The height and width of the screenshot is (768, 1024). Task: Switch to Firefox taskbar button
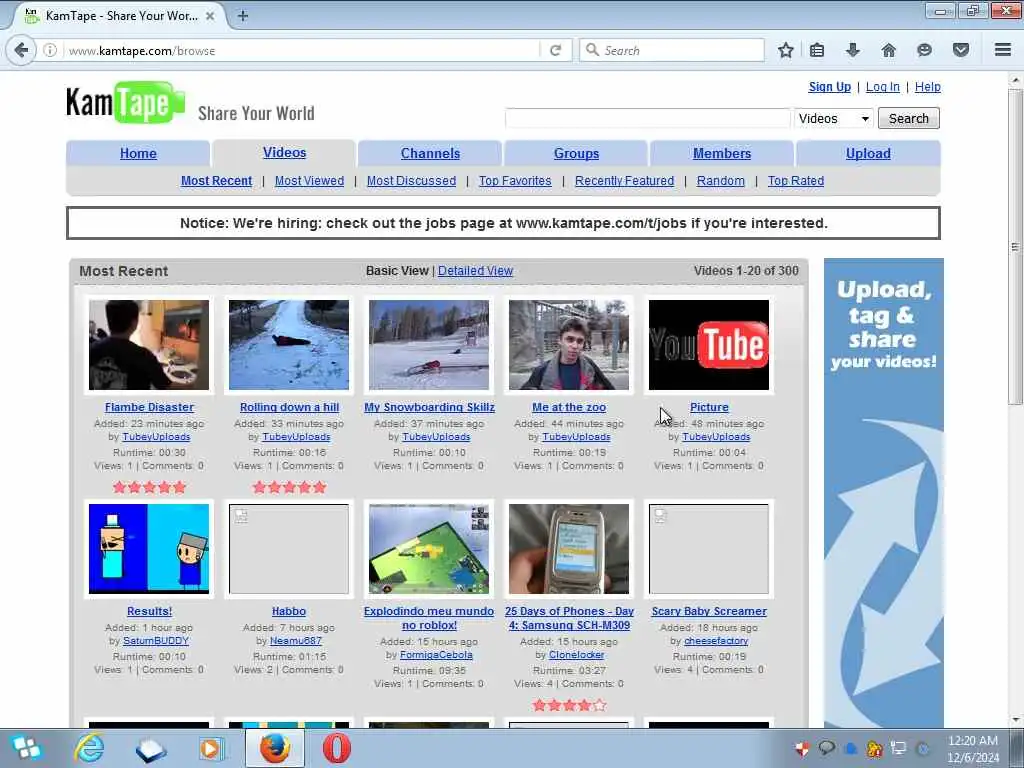(x=275, y=748)
